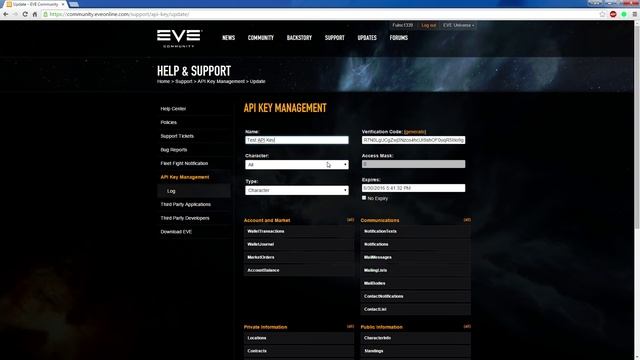Viewport: 640px width, 360px height.
Task: Click the green padlock in the address bar
Action: point(46,14)
